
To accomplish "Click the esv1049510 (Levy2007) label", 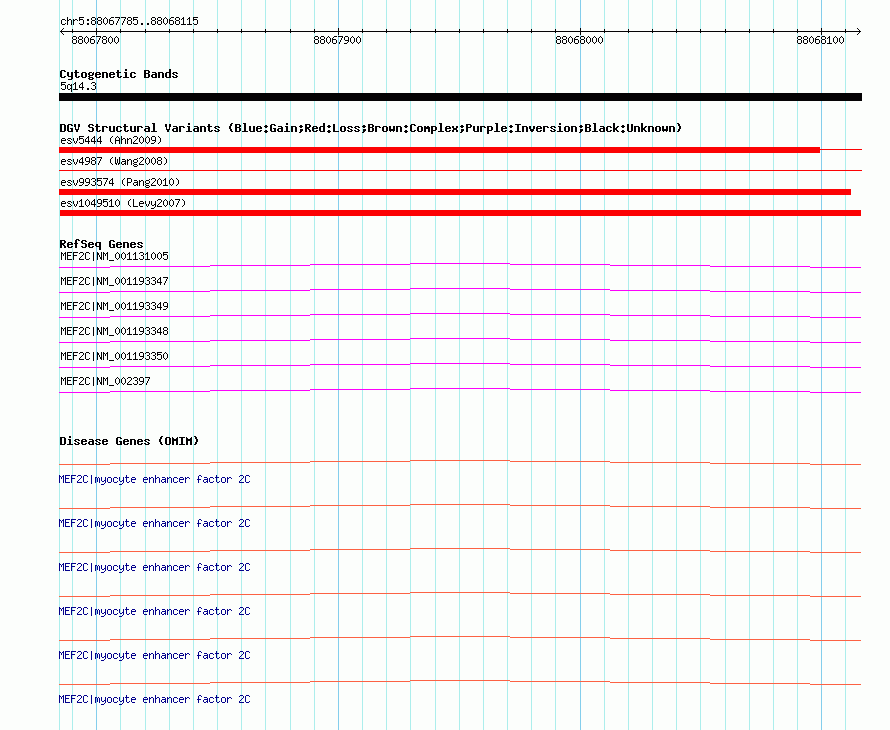I will (123, 203).
